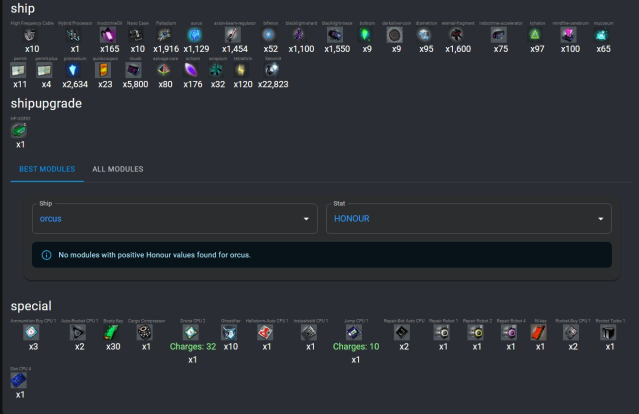Viewport: 639px width, 414px height.
Task: Click the HP-XGF01 ship upgrade icon
Action: tap(20, 130)
